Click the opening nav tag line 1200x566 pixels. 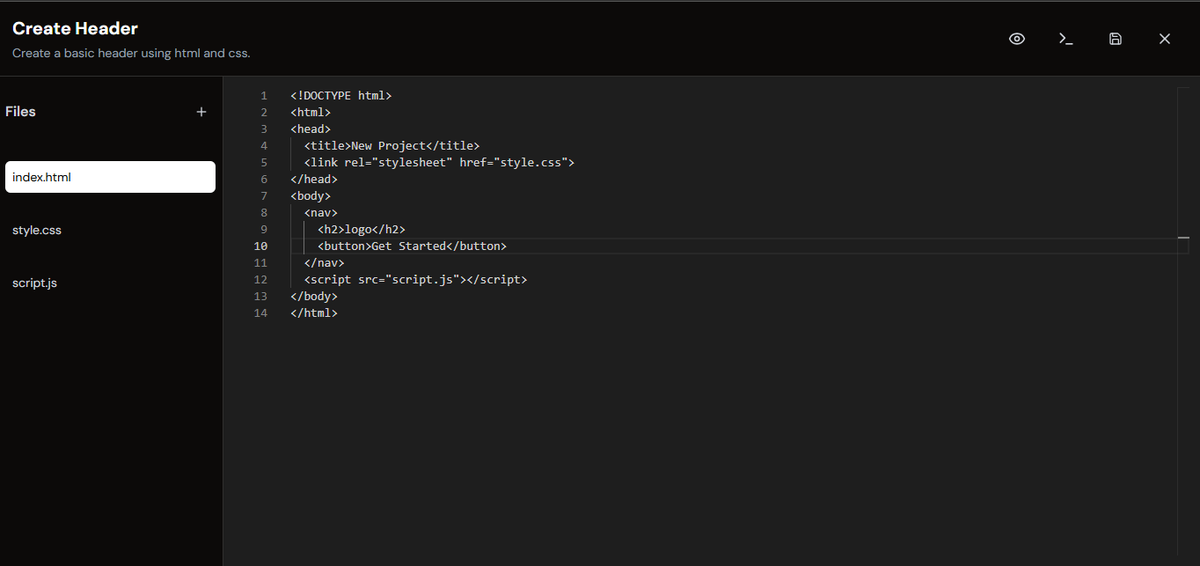point(321,213)
